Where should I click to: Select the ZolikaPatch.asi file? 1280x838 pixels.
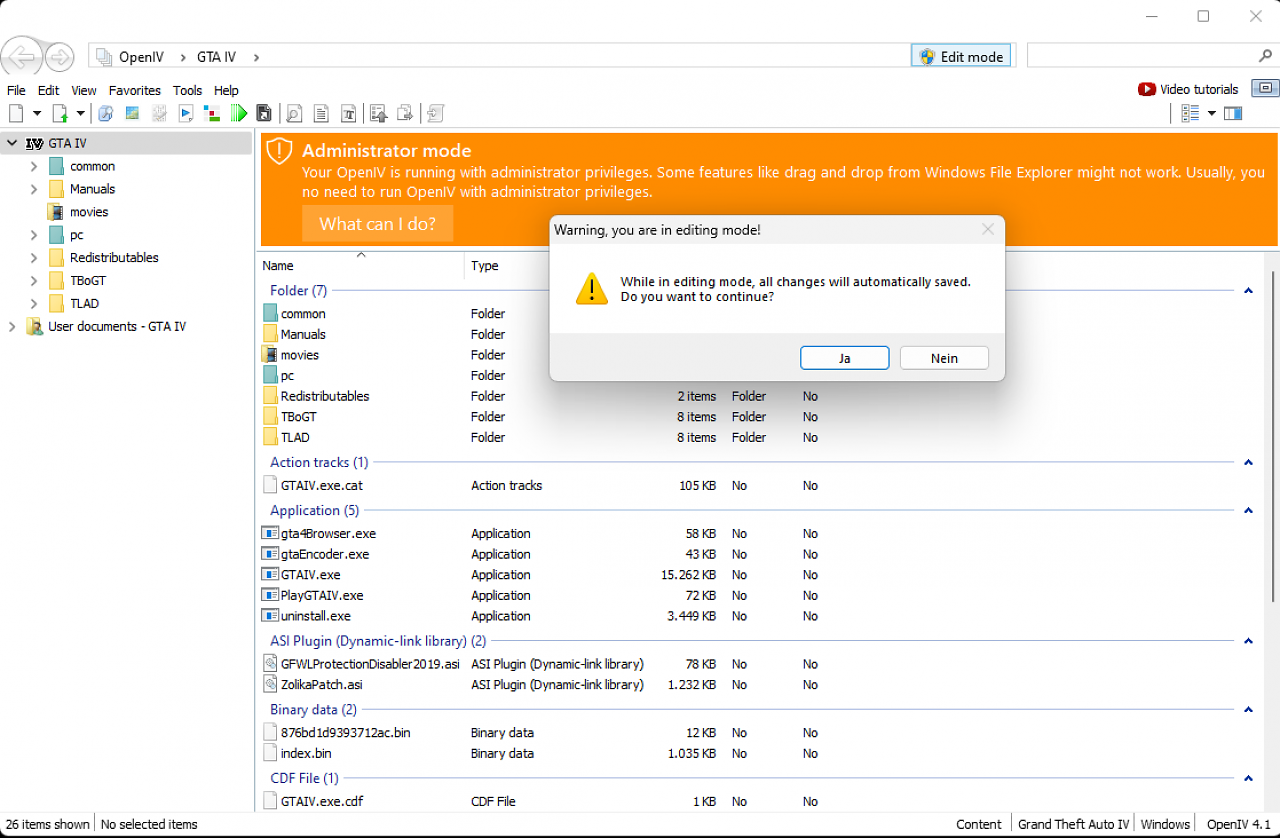[321, 685]
